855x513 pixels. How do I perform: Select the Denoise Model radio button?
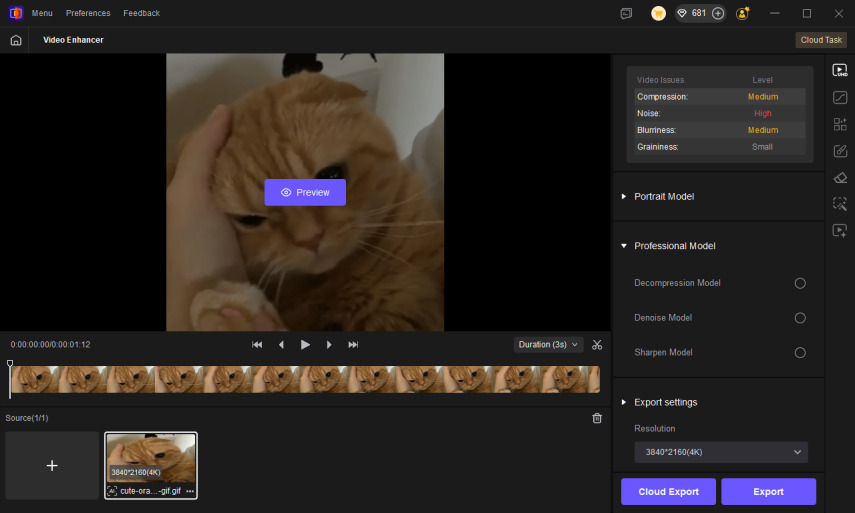pos(800,318)
